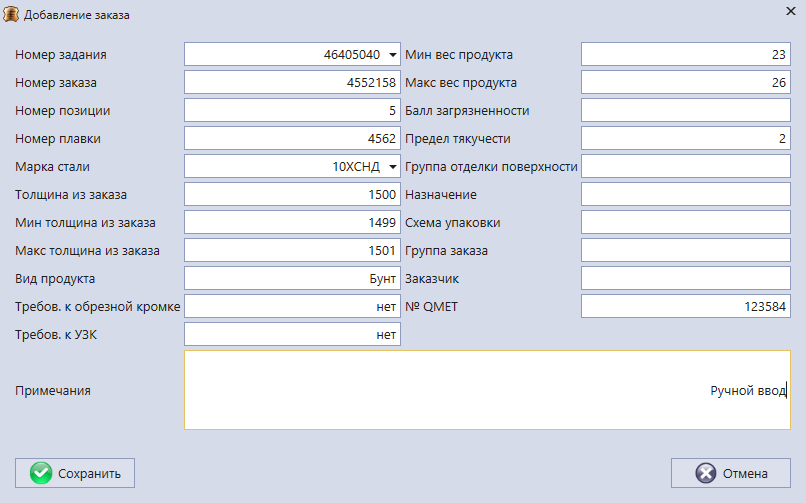Open the Марка стали dropdown list
806x503 pixels.
(392, 166)
